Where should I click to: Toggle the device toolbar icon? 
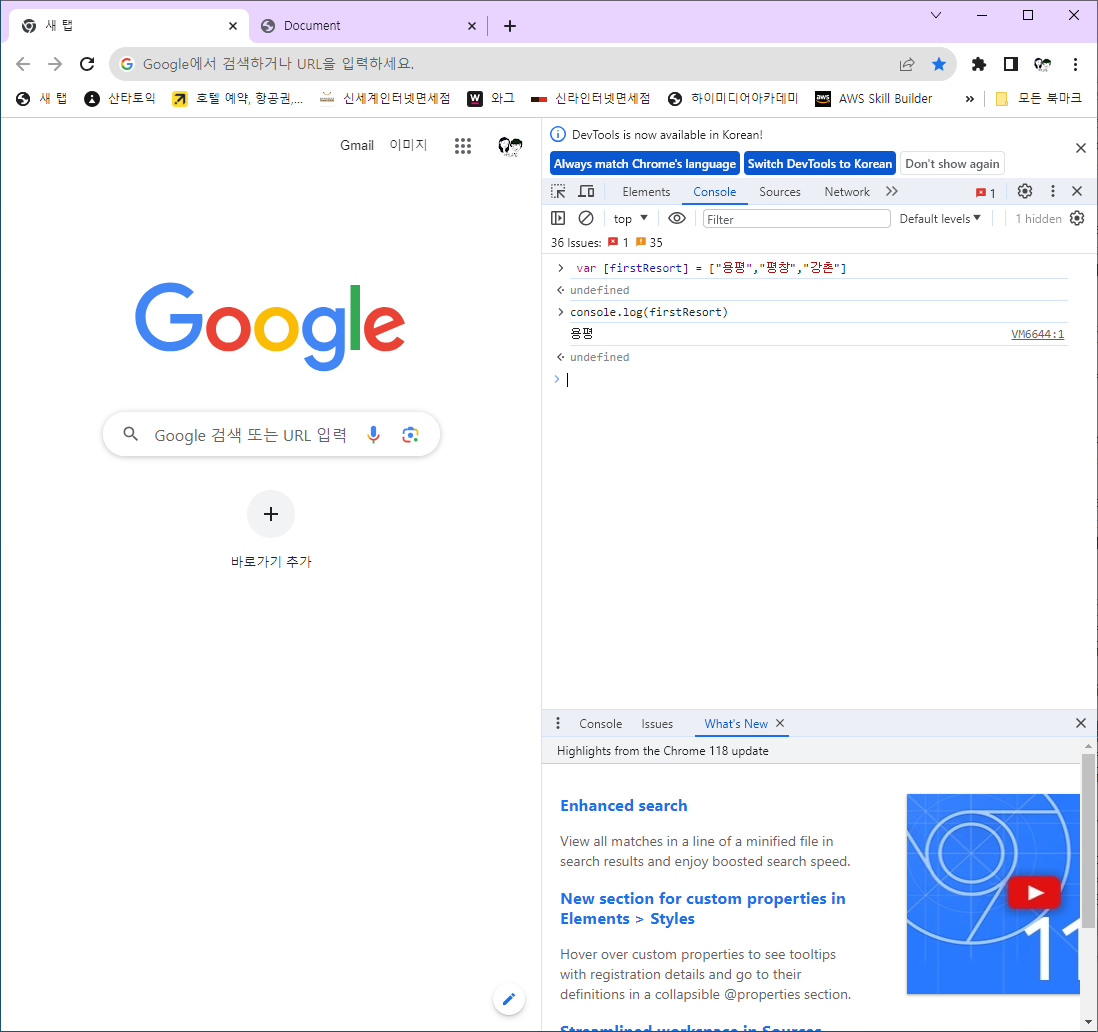[x=586, y=192]
